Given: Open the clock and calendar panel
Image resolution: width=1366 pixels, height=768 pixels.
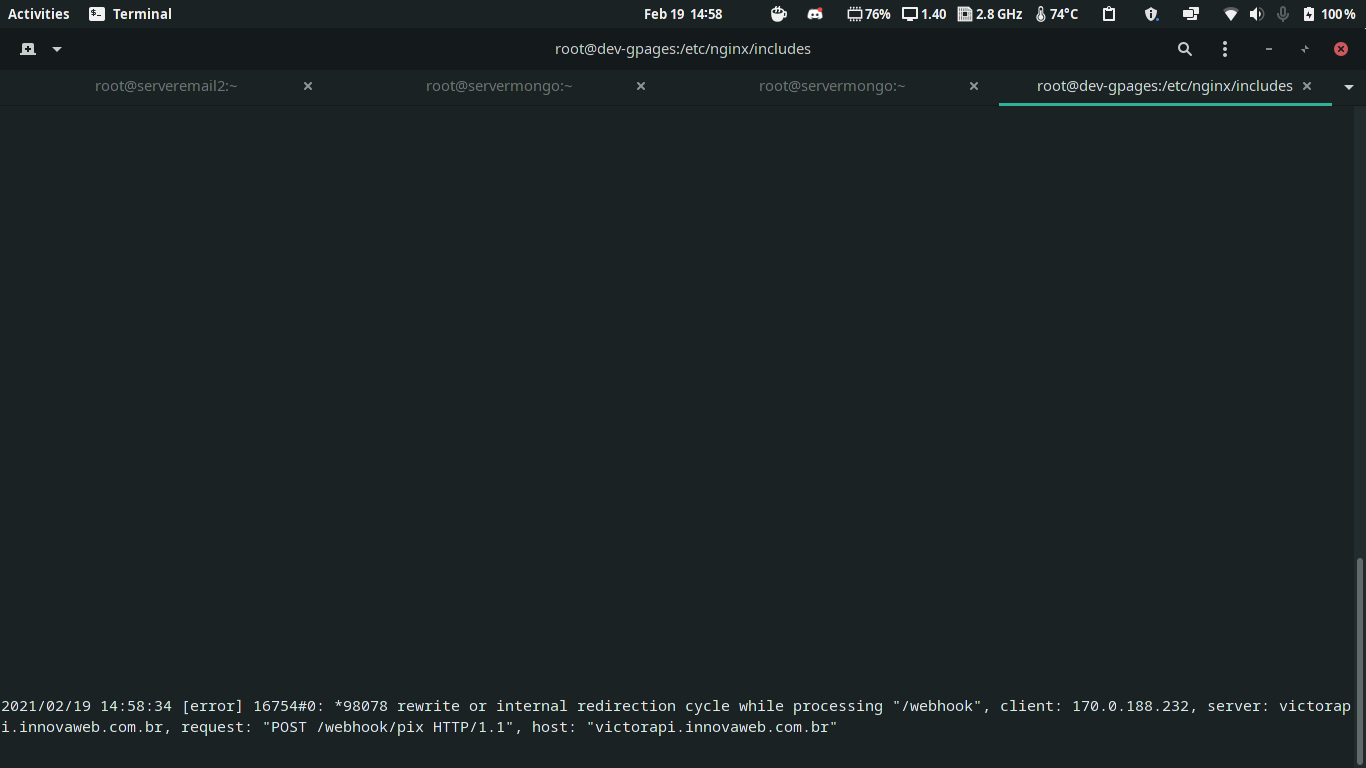Looking at the screenshot, I should tap(683, 14).
